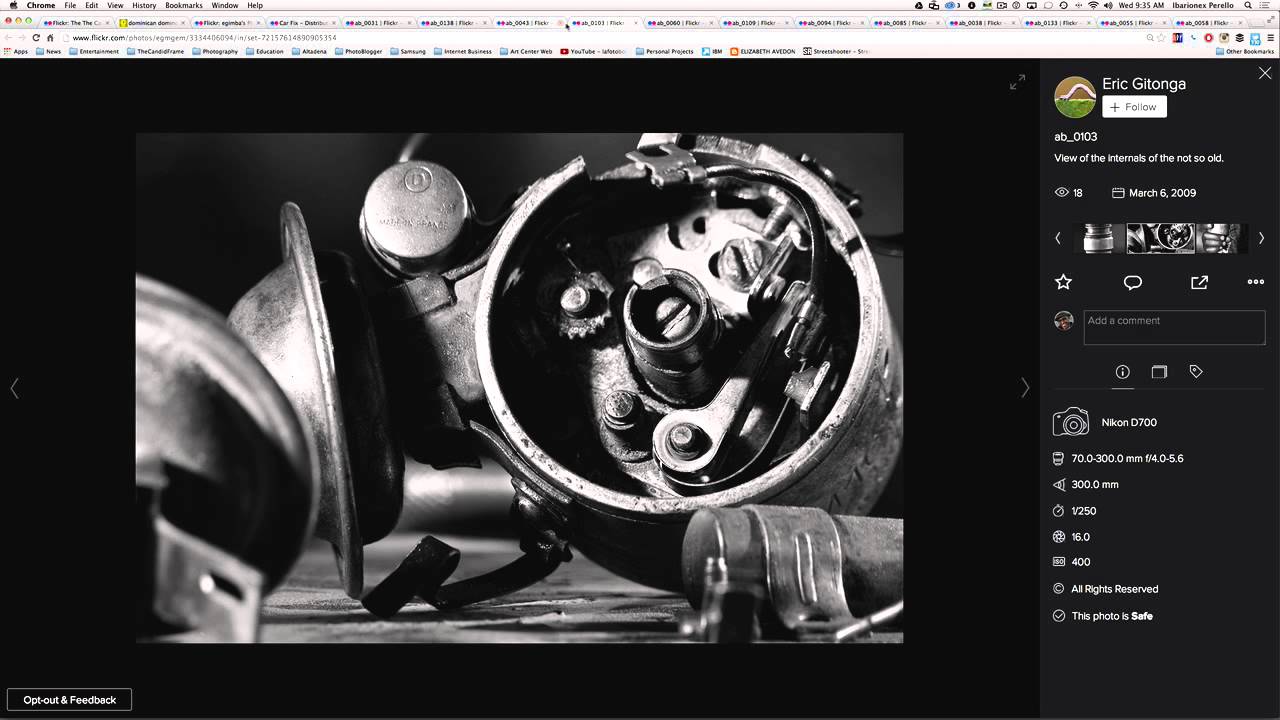Screen dimensions: 1280x720
Task: Expand the photo to fullscreen view
Action: click(1017, 82)
